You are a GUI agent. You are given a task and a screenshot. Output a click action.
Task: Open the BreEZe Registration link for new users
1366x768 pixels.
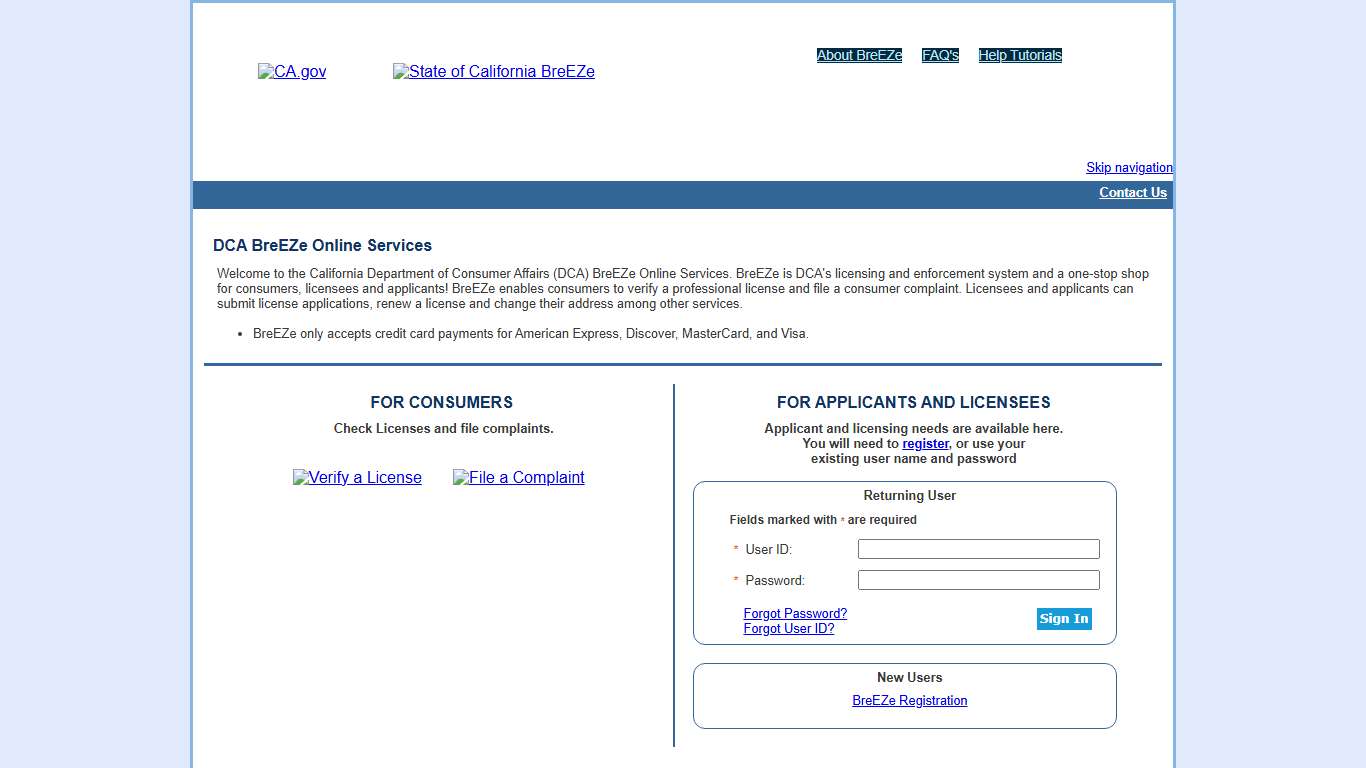click(909, 701)
